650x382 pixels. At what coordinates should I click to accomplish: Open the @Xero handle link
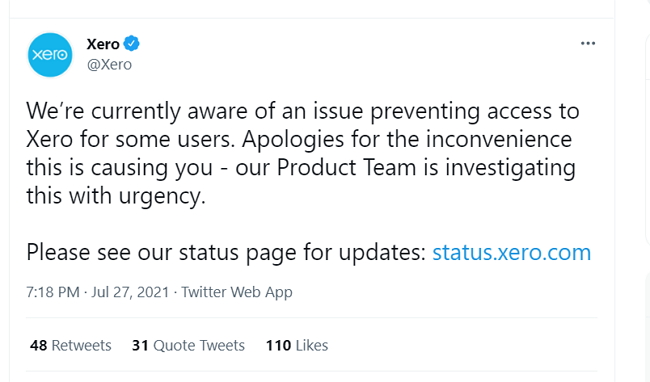pyautogui.click(x=109, y=65)
